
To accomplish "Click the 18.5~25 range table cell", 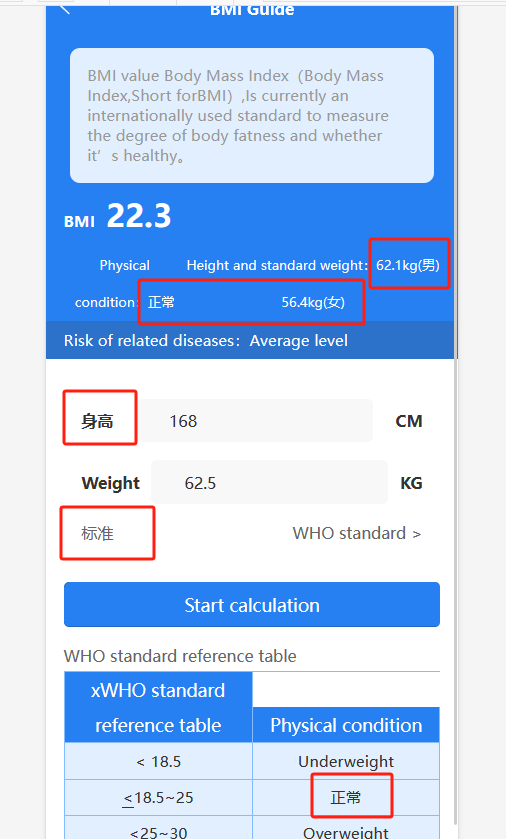I will pos(158,797).
